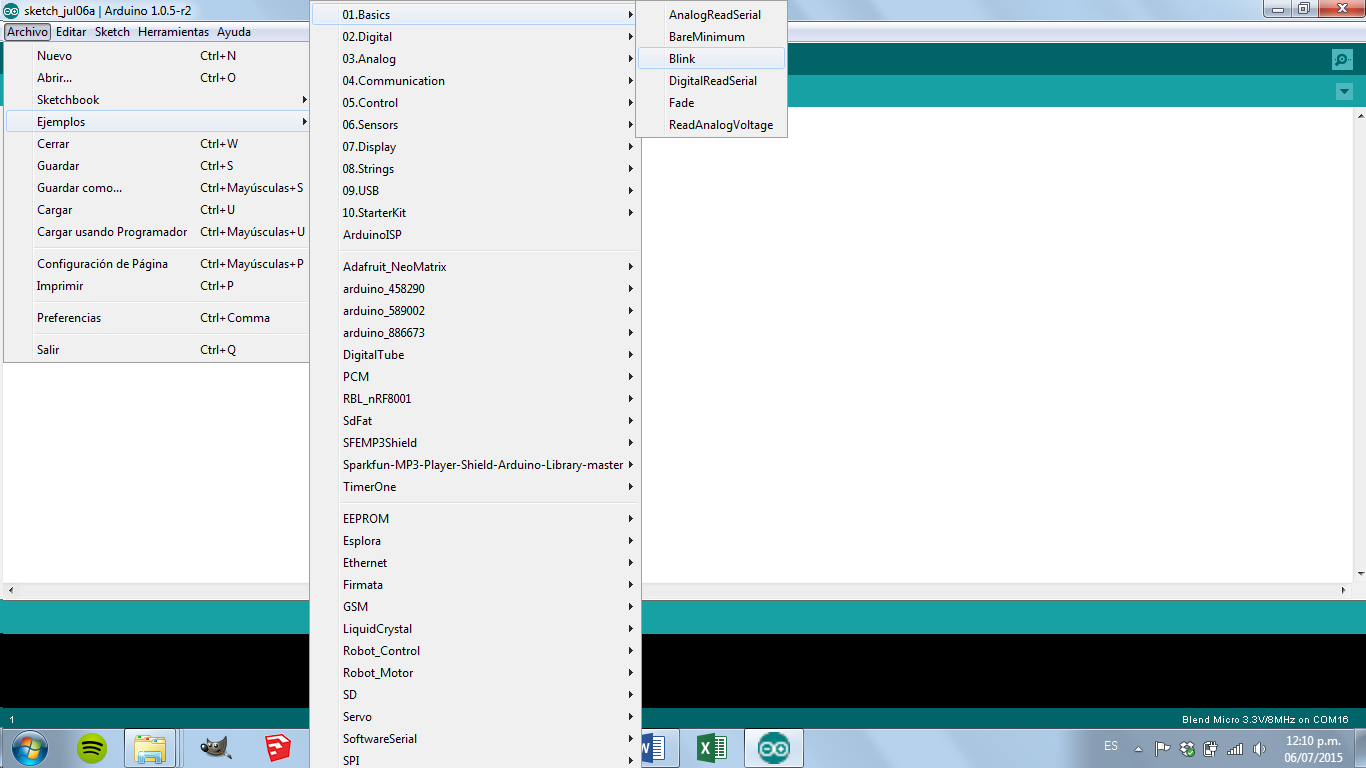Select Guardar como... entry
The width and height of the screenshot is (1366, 768).
pyautogui.click(x=158, y=188)
